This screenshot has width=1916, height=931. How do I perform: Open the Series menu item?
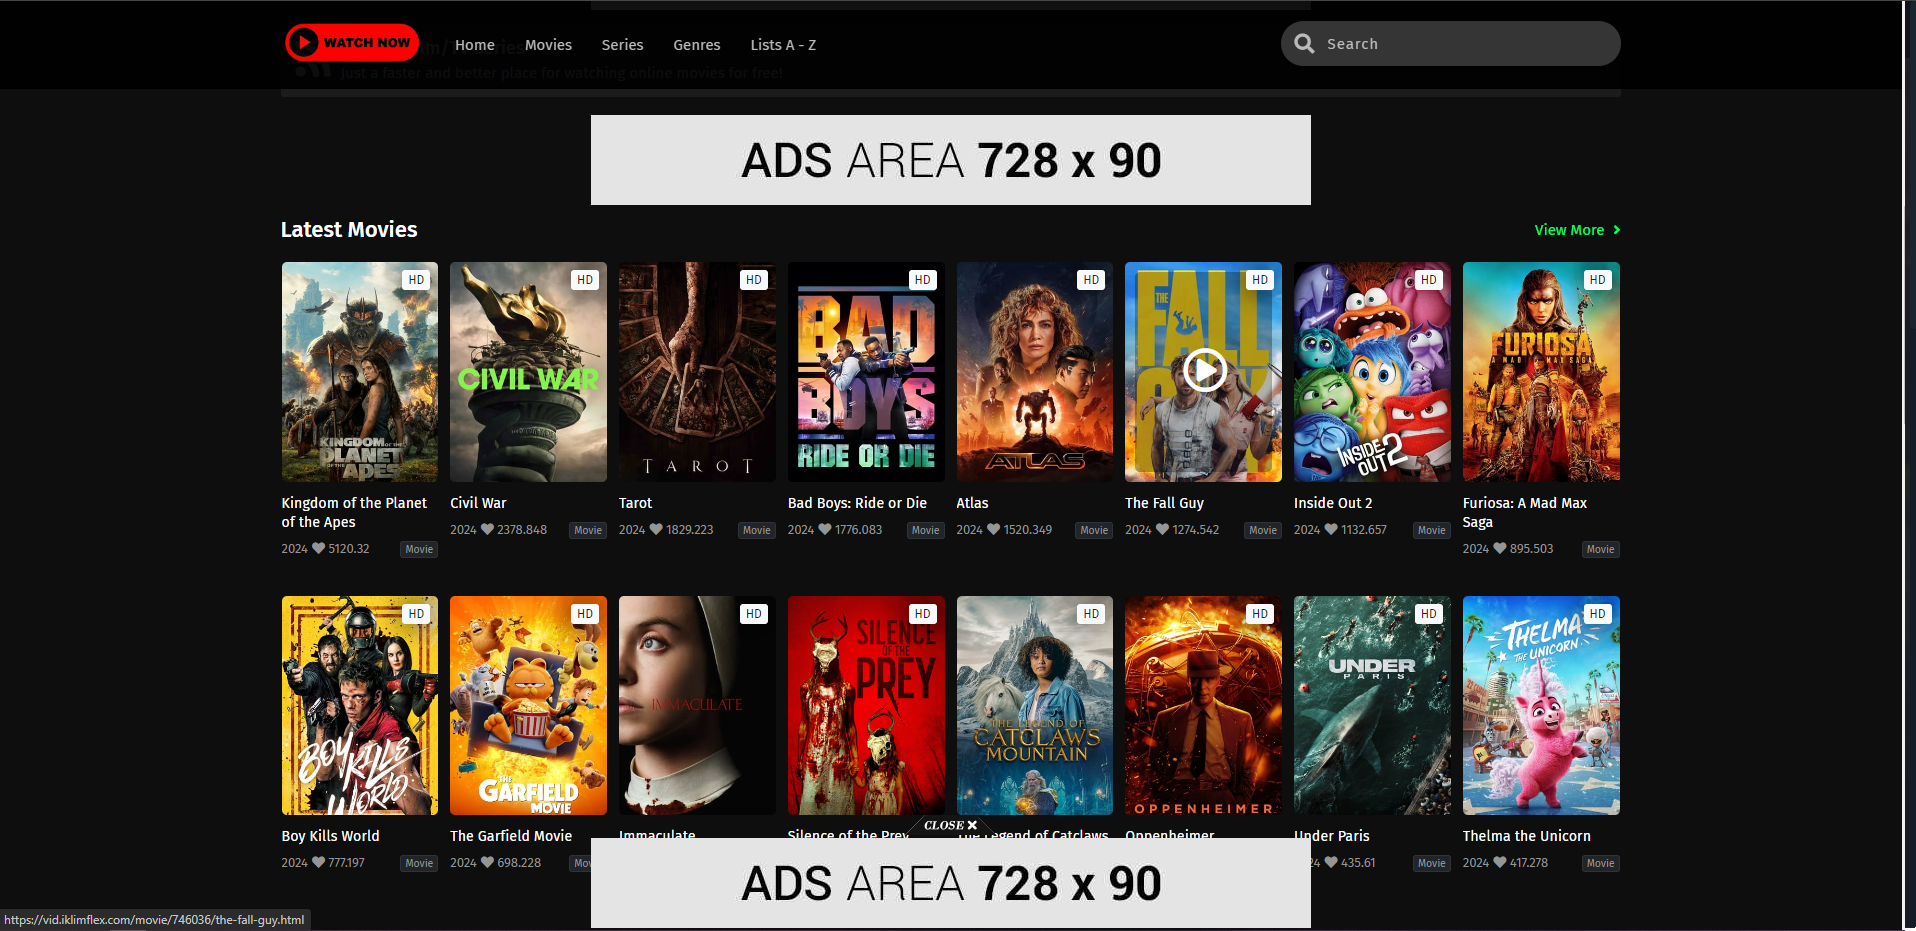[x=622, y=45]
